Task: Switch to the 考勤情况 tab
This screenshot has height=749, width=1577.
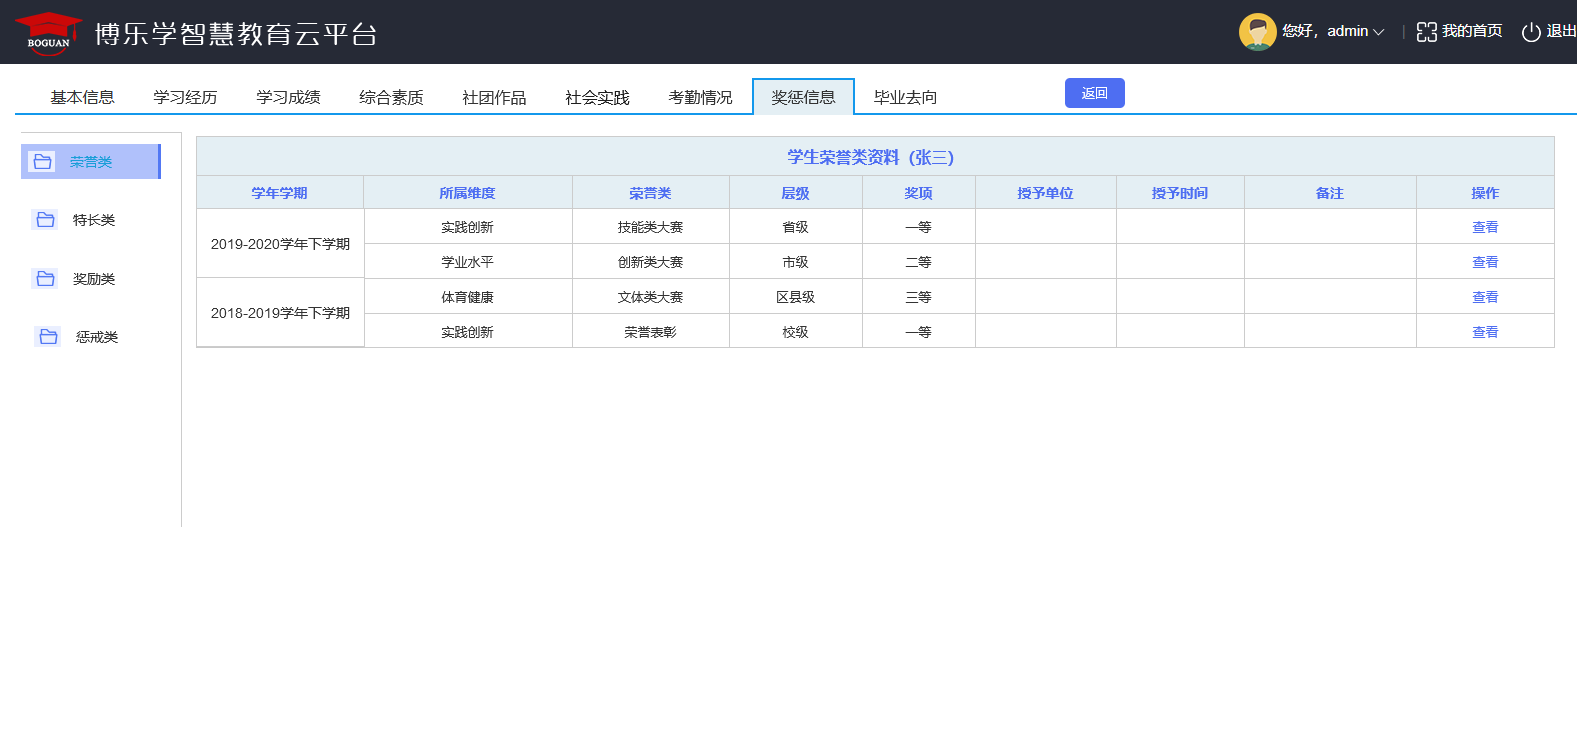Action: coord(700,97)
